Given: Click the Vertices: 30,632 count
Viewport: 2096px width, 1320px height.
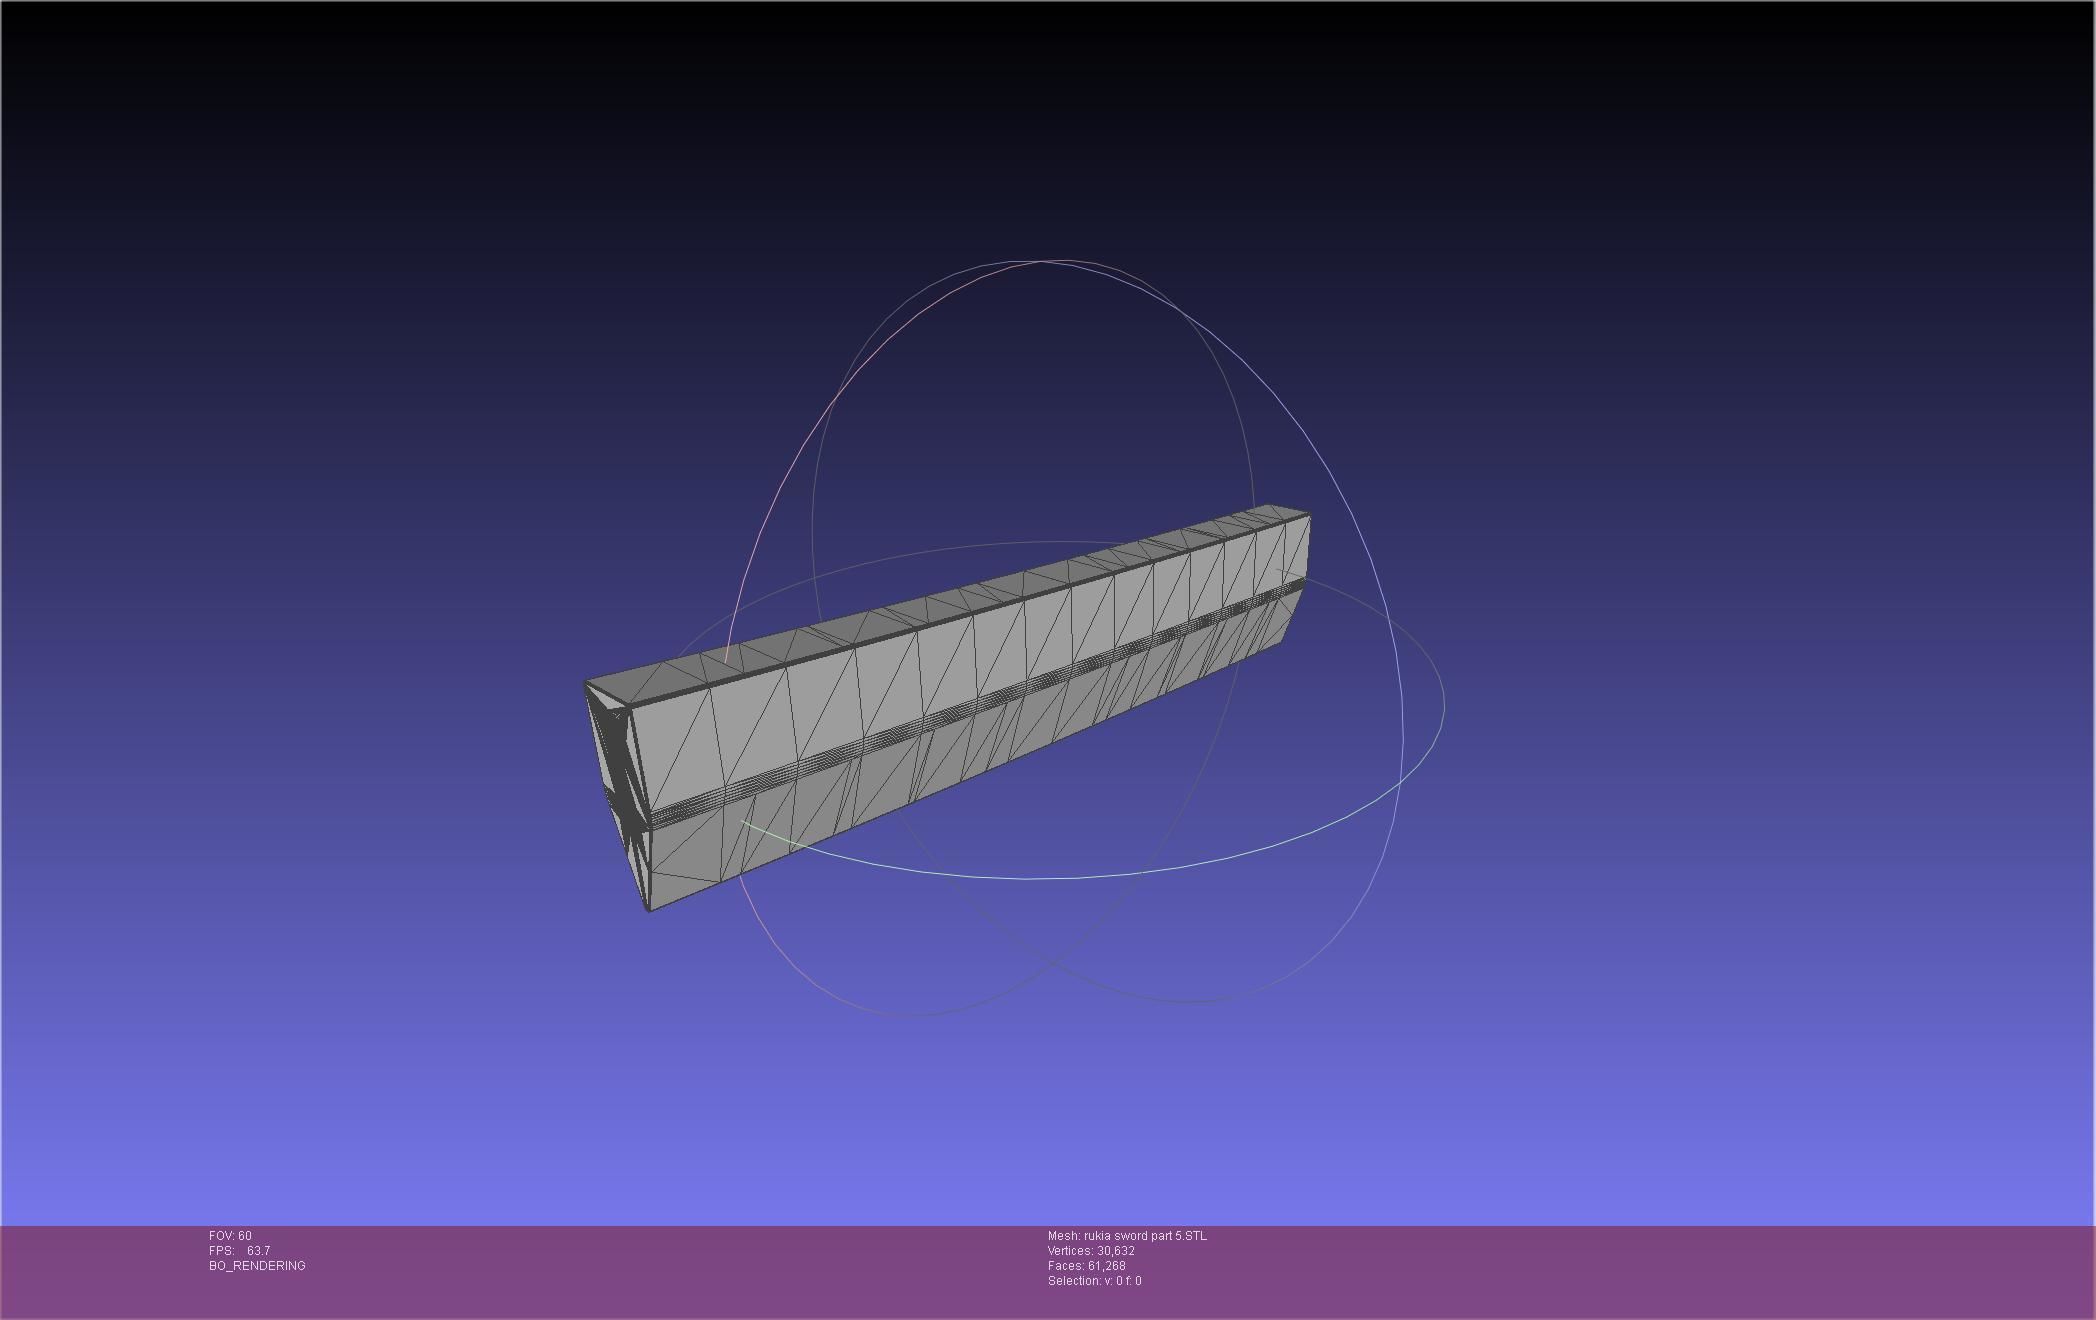Looking at the screenshot, I should pyautogui.click(x=1091, y=1251).
